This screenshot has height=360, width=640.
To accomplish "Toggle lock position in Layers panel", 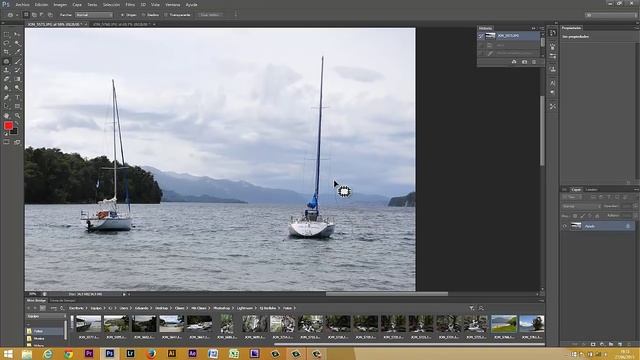I will [x=590, y=216].
